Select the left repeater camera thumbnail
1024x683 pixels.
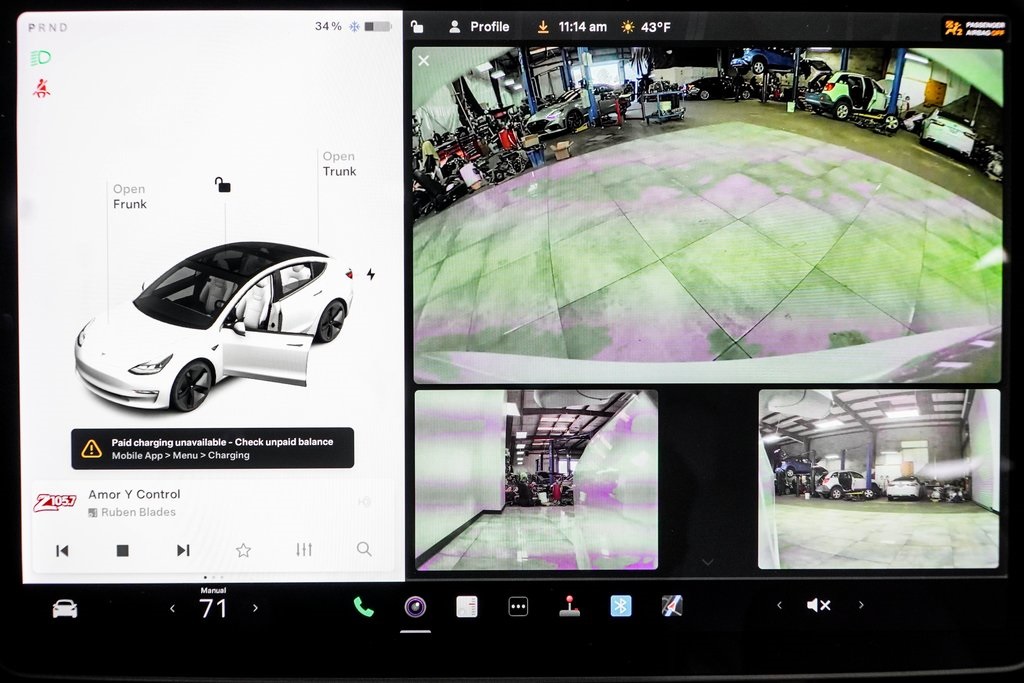tap(536, 480)
